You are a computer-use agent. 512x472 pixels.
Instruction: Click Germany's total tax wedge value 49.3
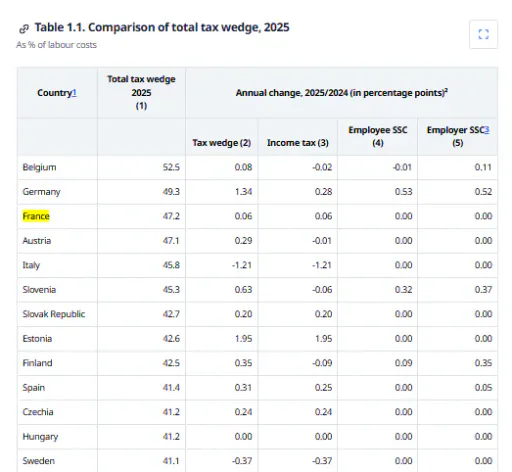[171, 192]
